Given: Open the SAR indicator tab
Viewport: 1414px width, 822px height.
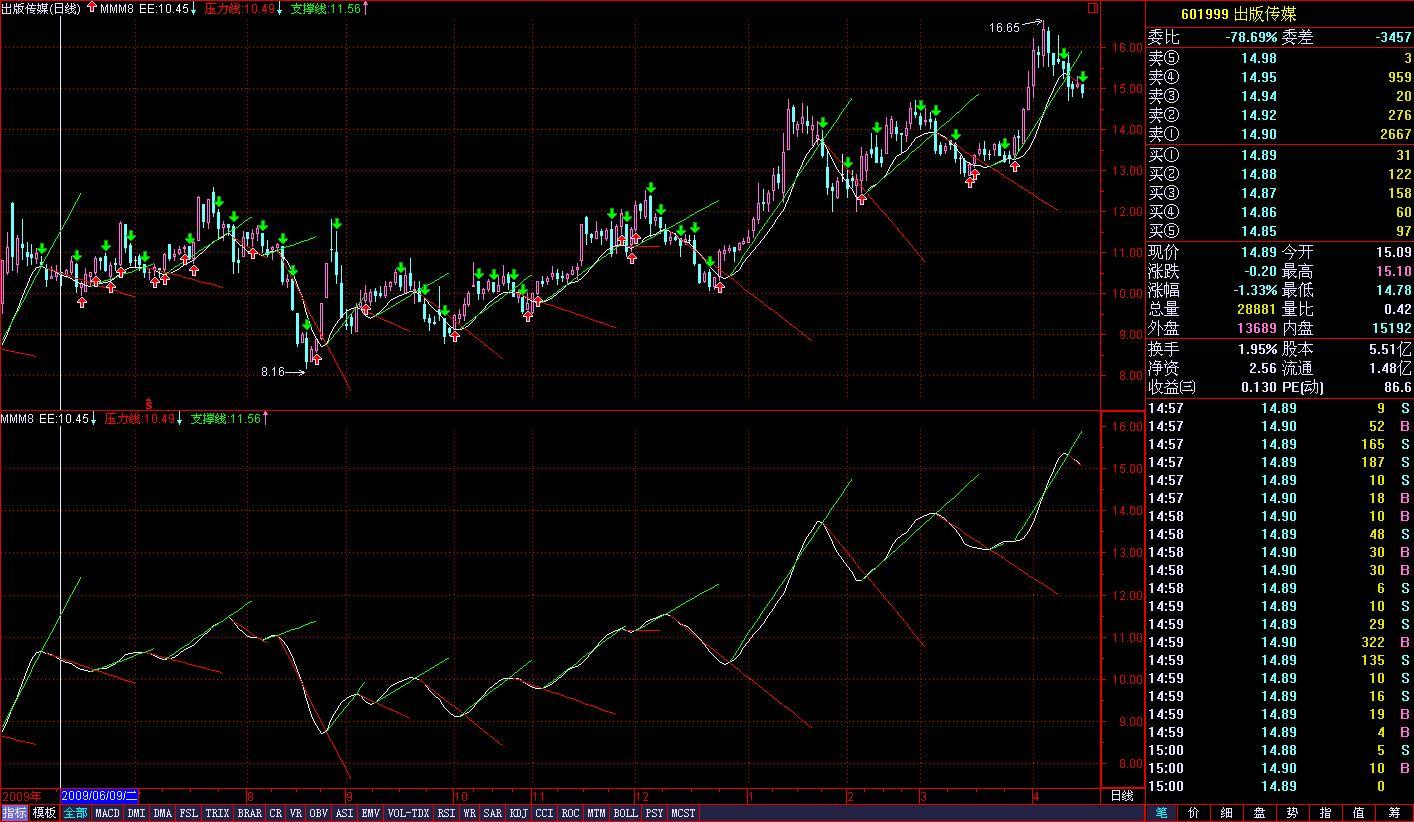Looking at the screenshot, I should pos(493,814).
